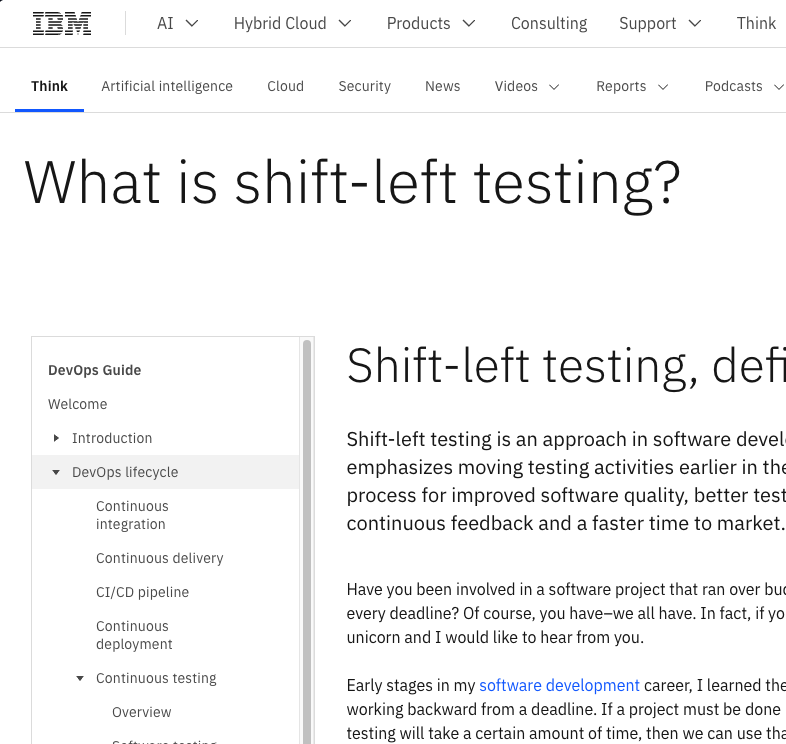Click the sidebar vertical scrollbar

click(307, 540)
